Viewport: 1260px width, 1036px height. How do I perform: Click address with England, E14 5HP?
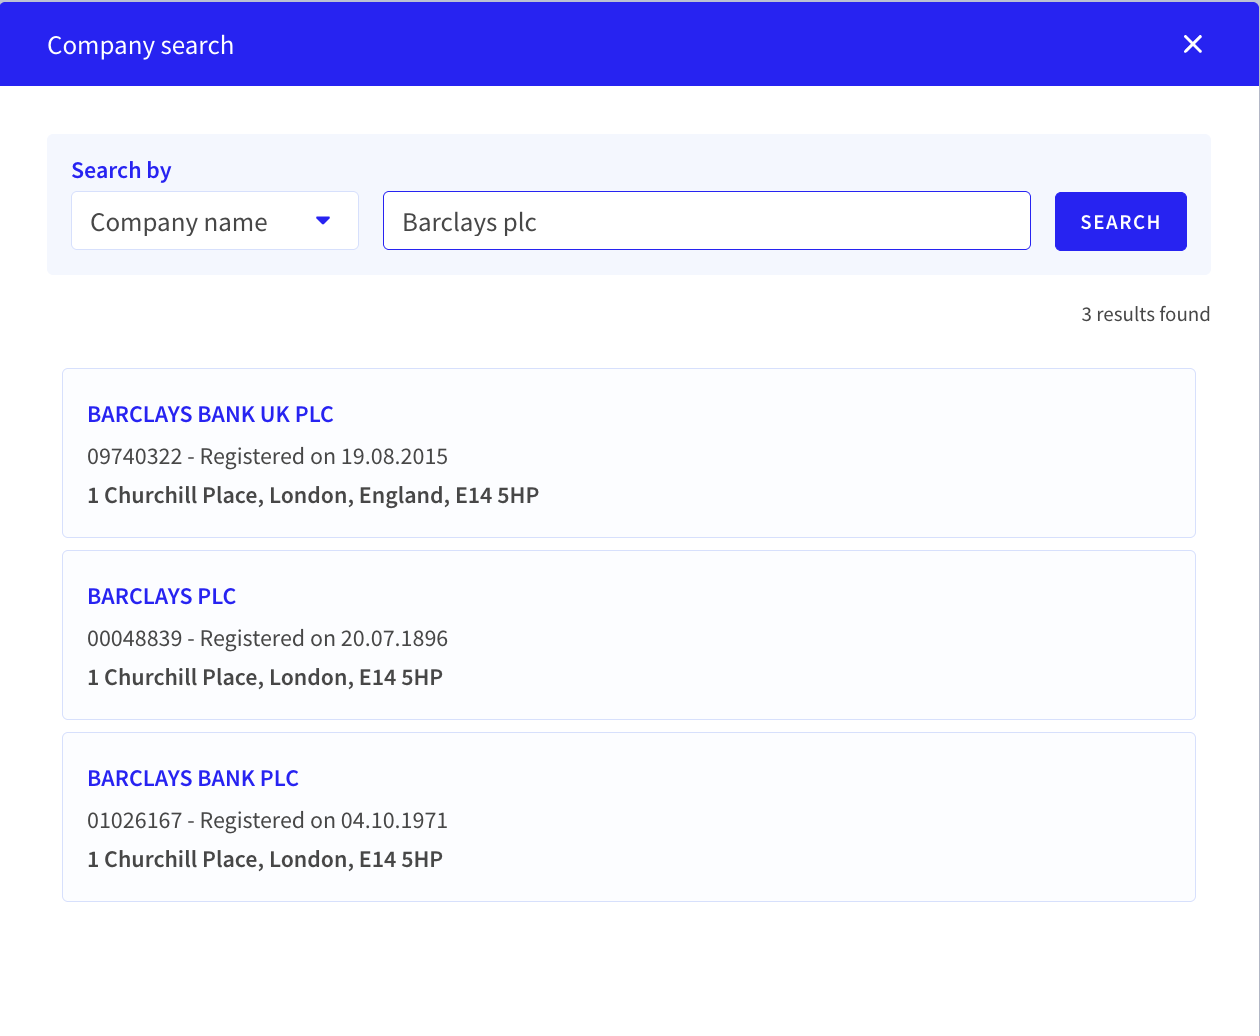(313, 495)
